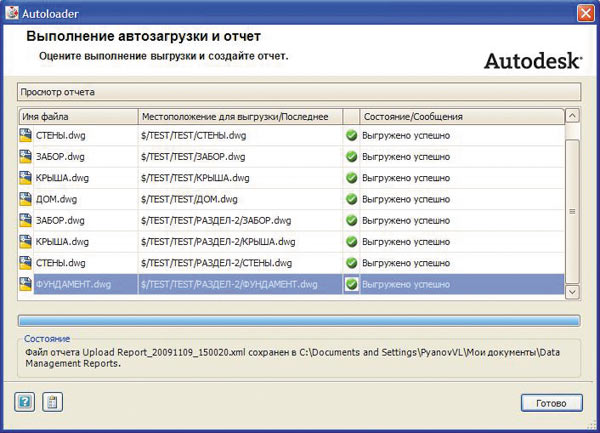This screenshot has width=600, height=433.
Task: Click path $/TEST/TEST/ЗАБОР.dwg
Action: (193, 156)
